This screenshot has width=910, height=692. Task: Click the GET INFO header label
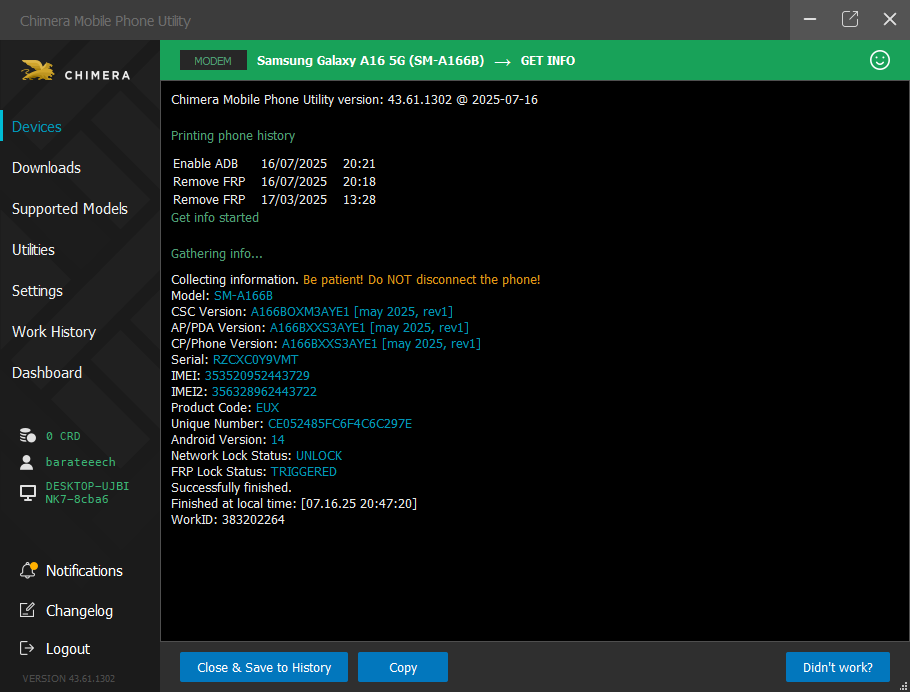[x=547, y=60]
